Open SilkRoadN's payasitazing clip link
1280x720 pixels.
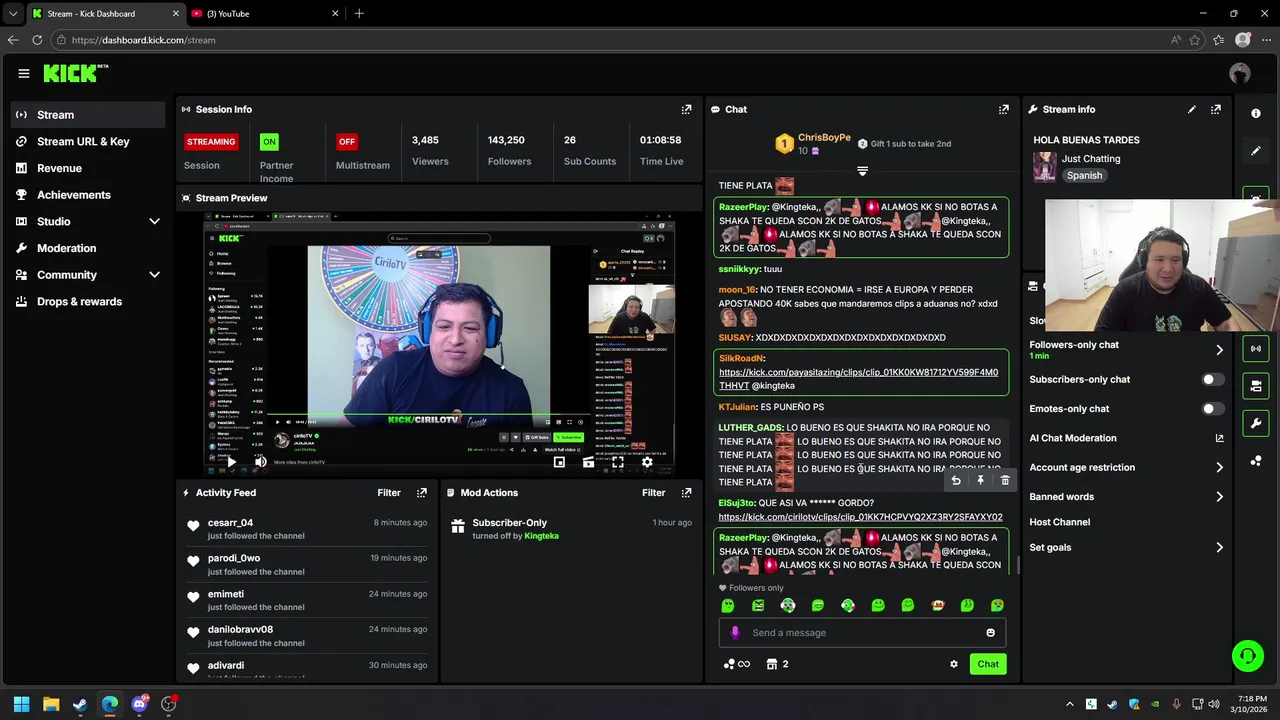[x=858, y=379]
